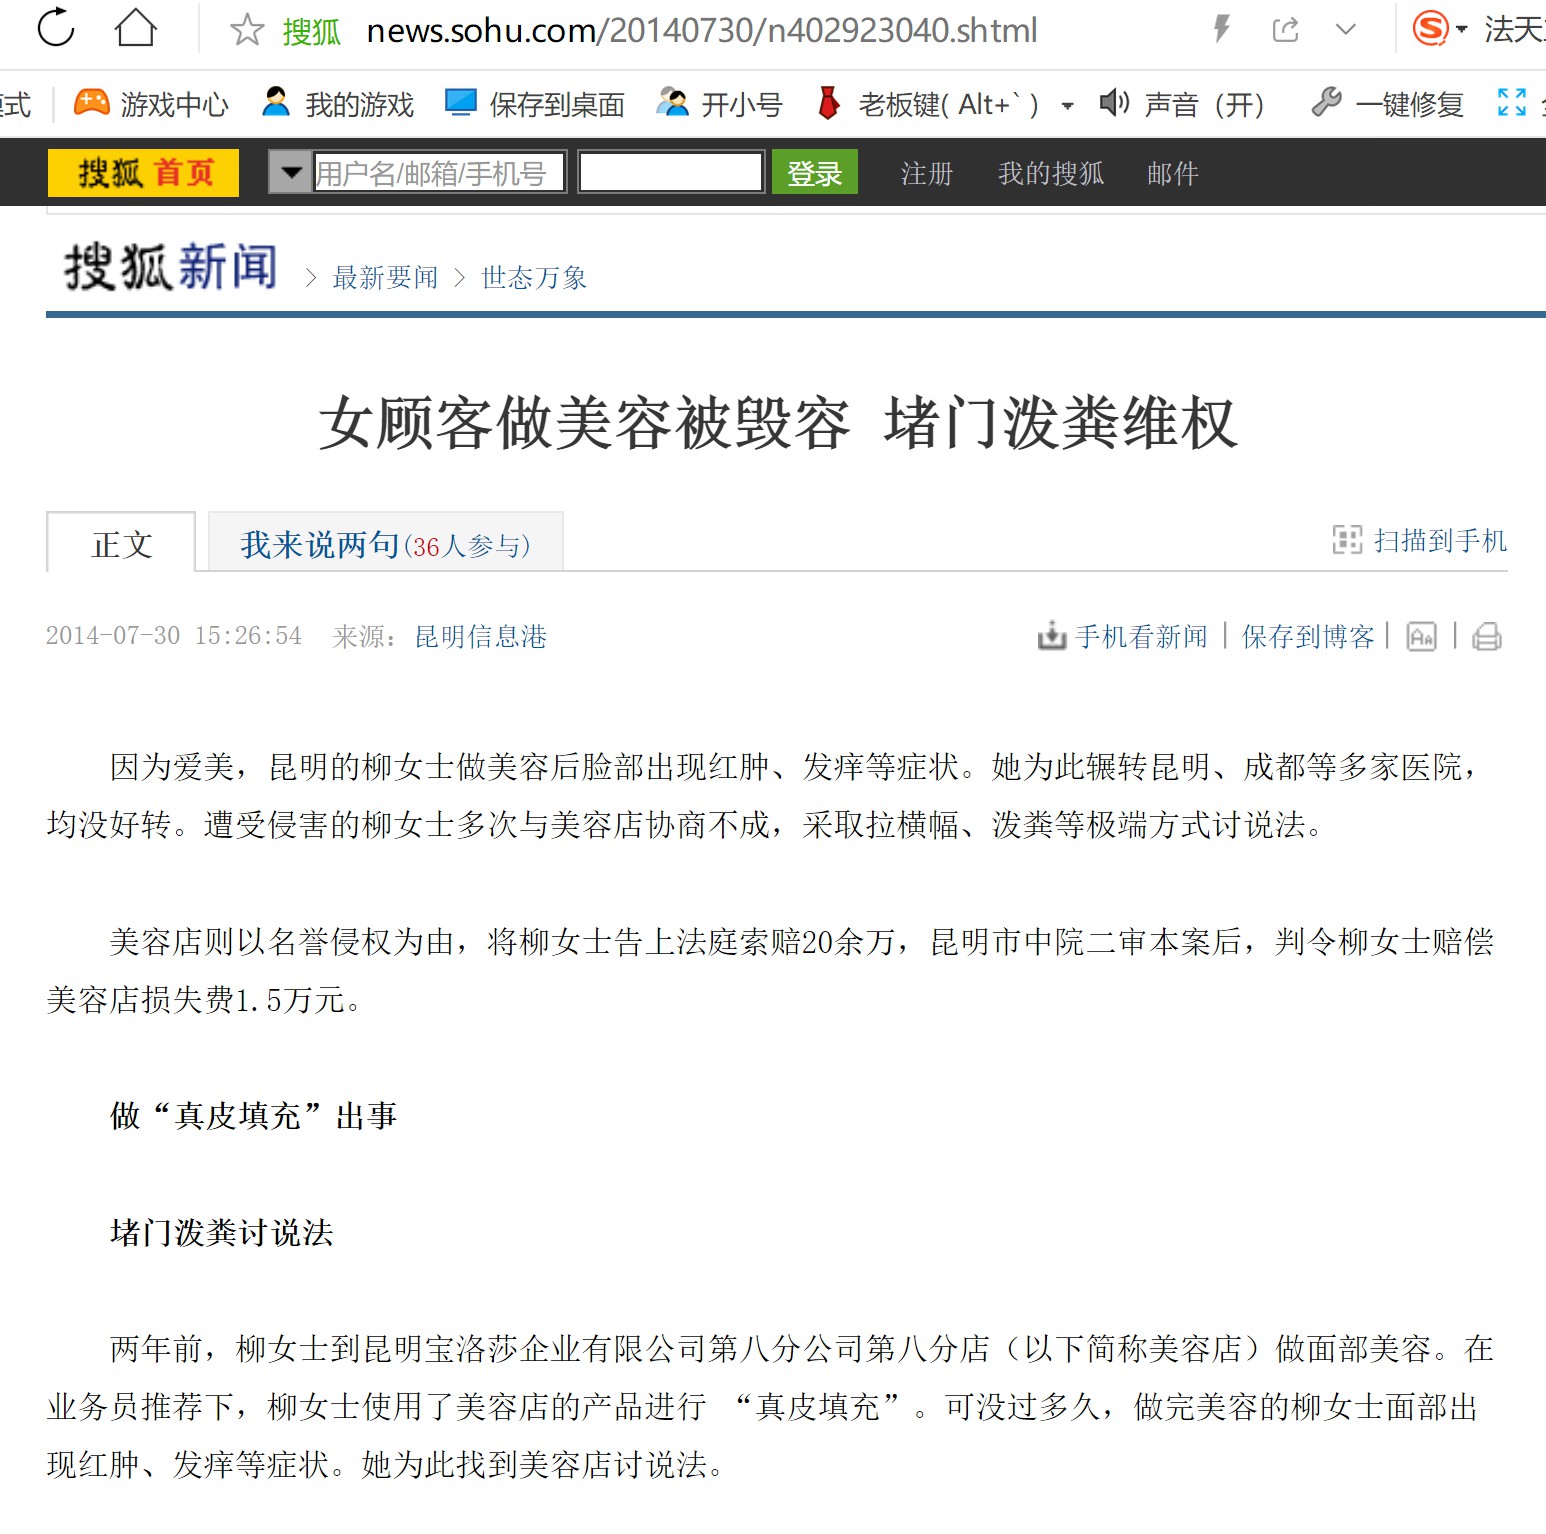The height and width of the screenshot is (1534, 1546).
Task: Focus the username/email input field
Action: coord(439,172)
